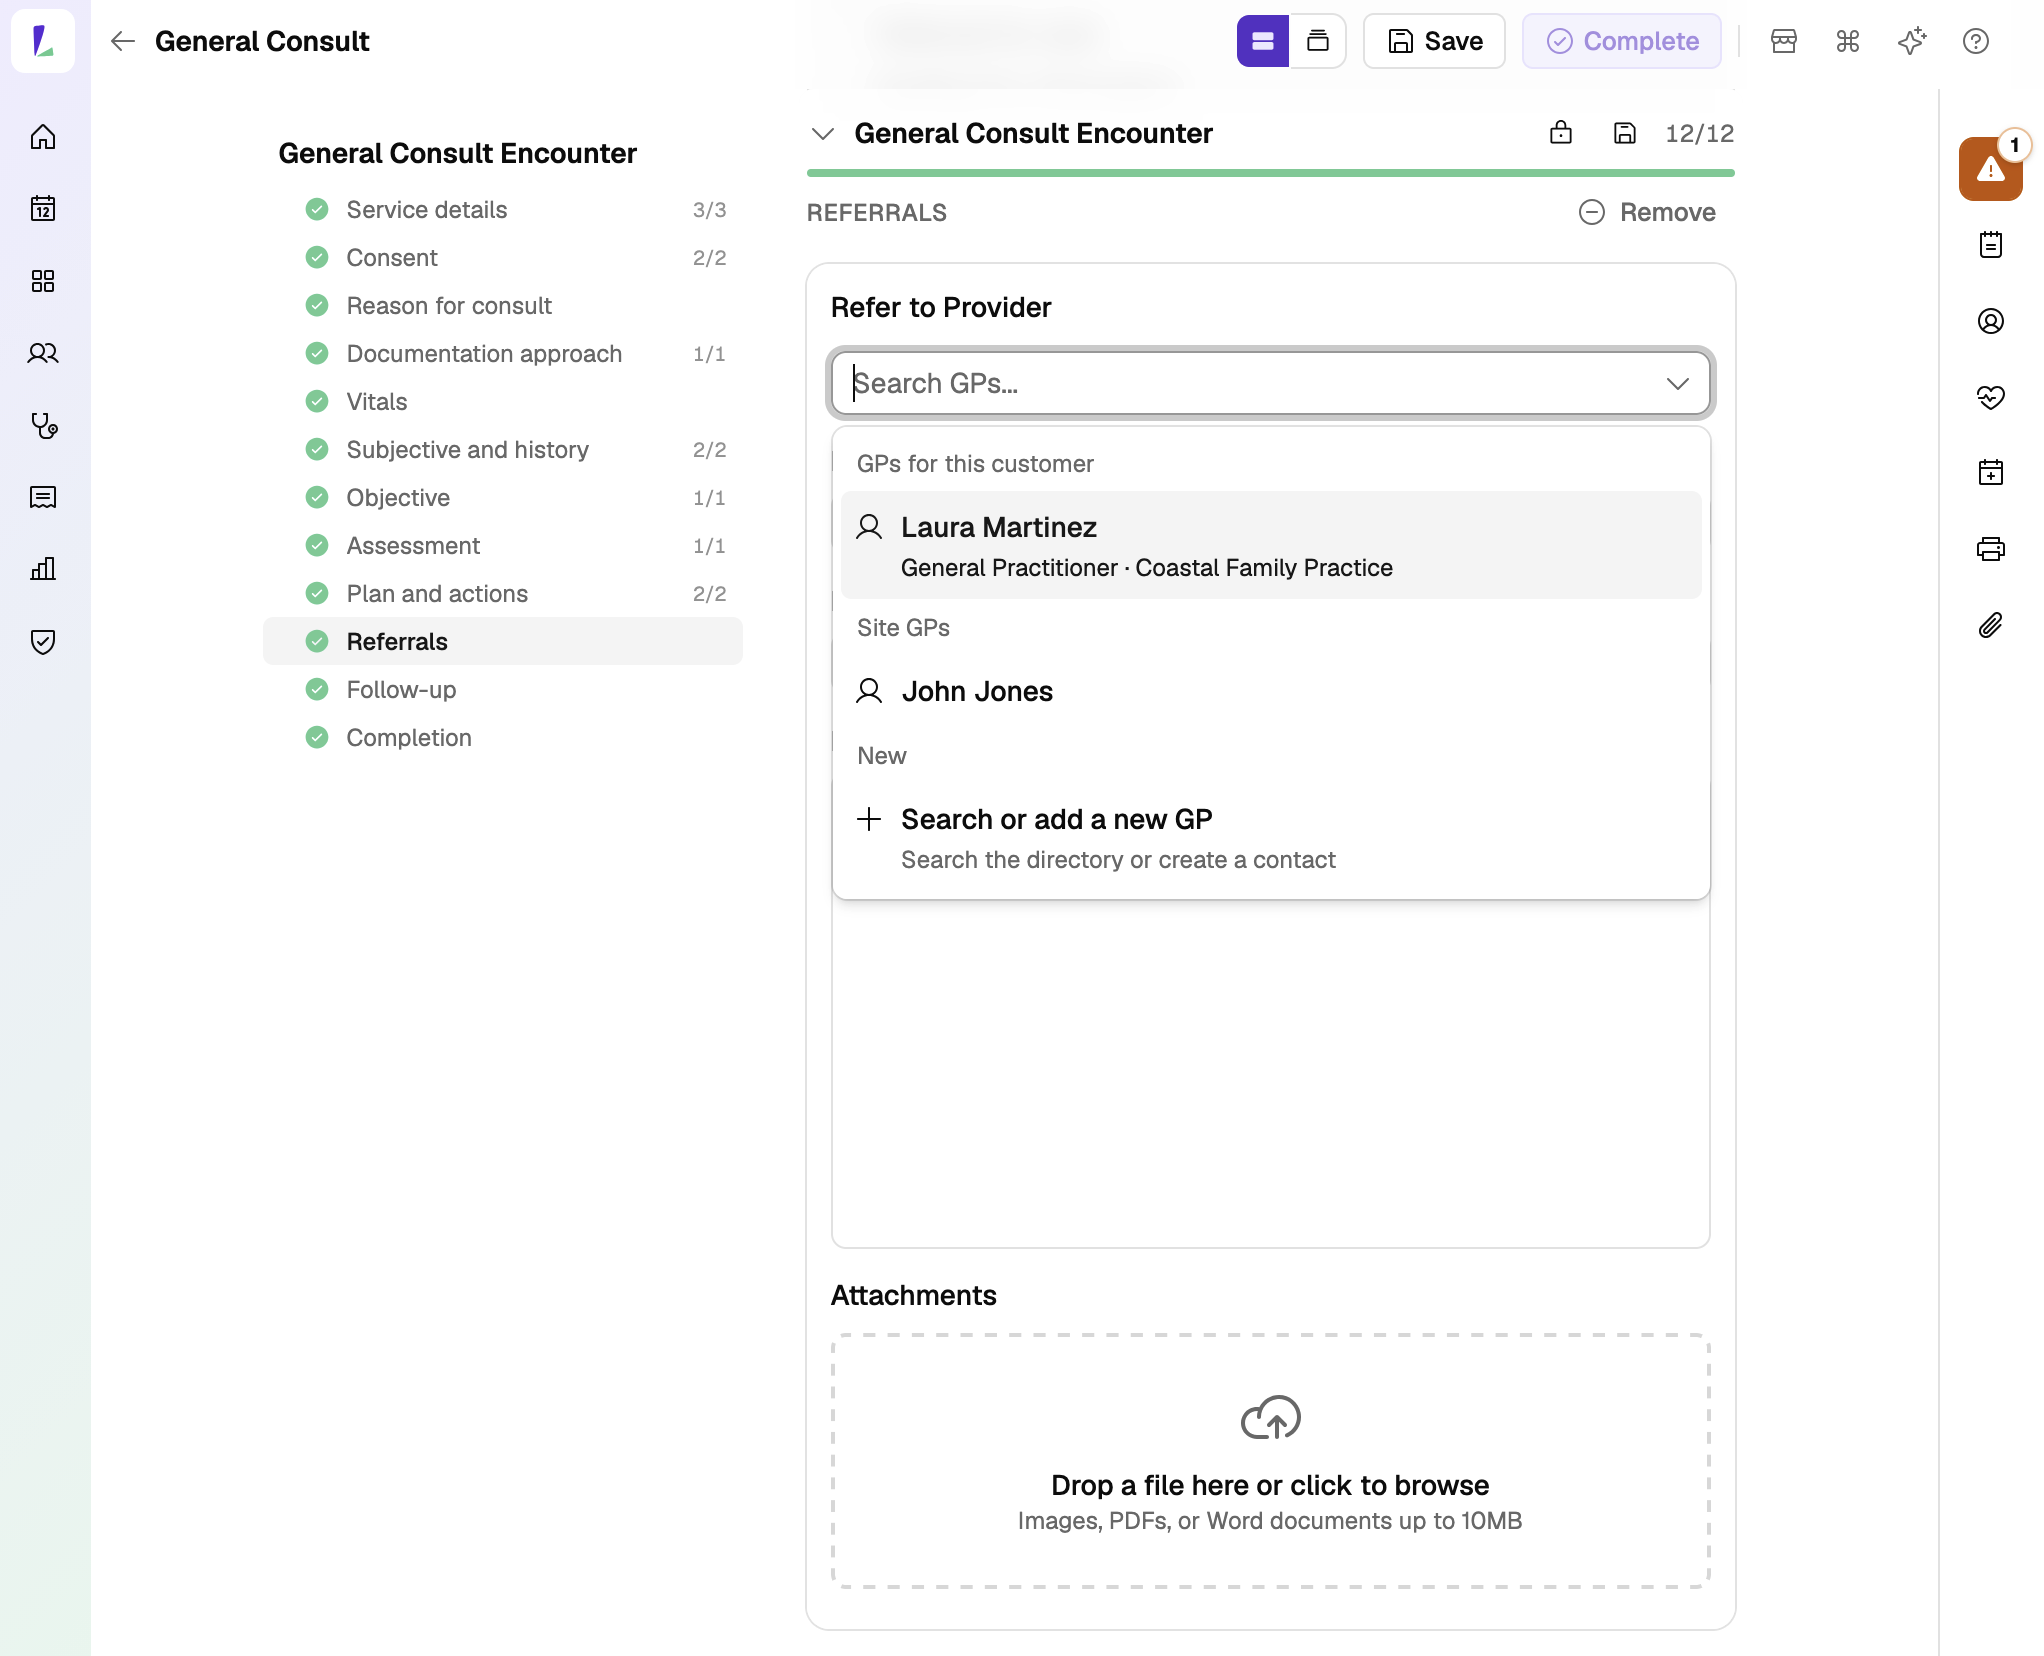The width and height of the screenshot is (2044, 1656).
Task: Open the messages icon in left sidebar
Action: tap(43, 497)
